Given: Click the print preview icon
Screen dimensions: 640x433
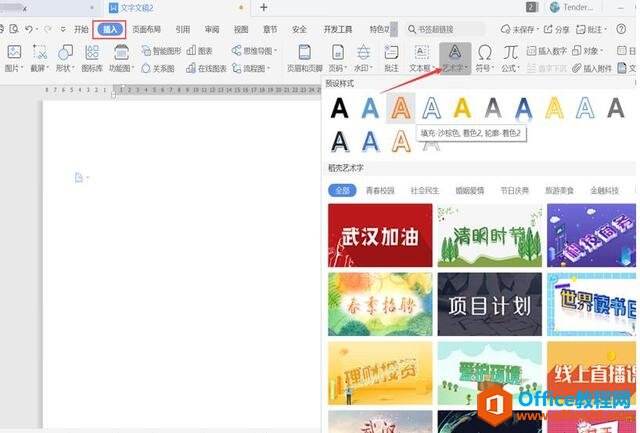Looking at the screenshot, I should tap(14, 29).
